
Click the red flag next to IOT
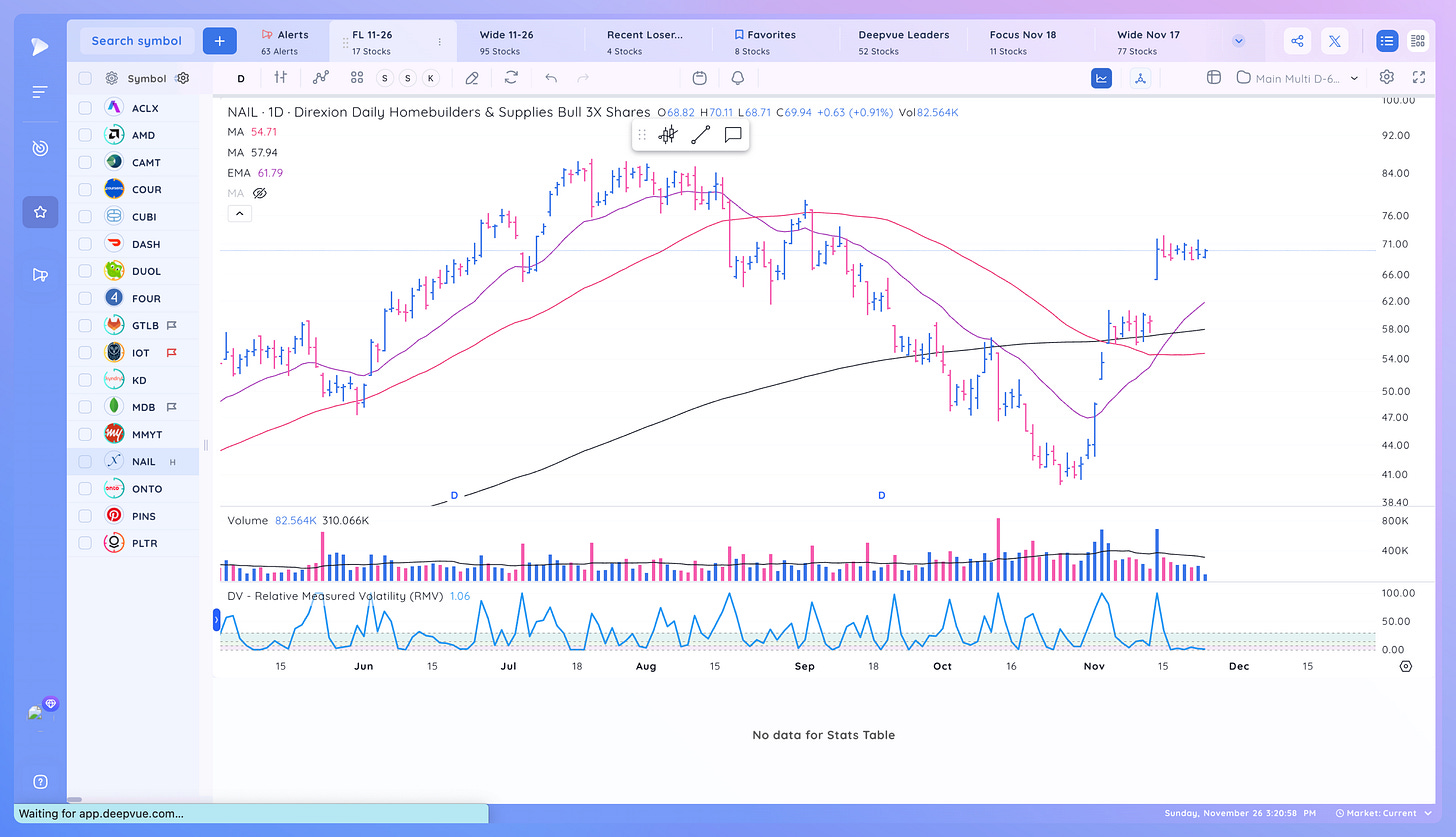tap(171, 352)
